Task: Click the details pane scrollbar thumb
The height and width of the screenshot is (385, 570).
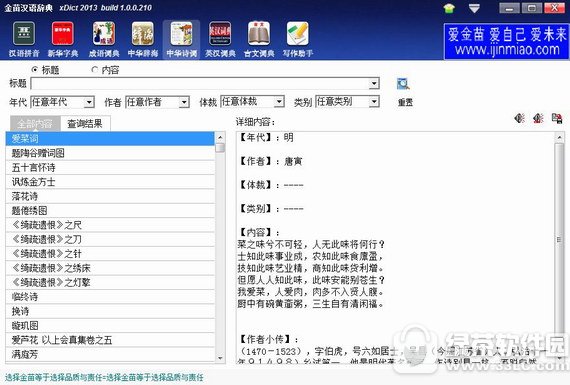Action: pos(559,239)
